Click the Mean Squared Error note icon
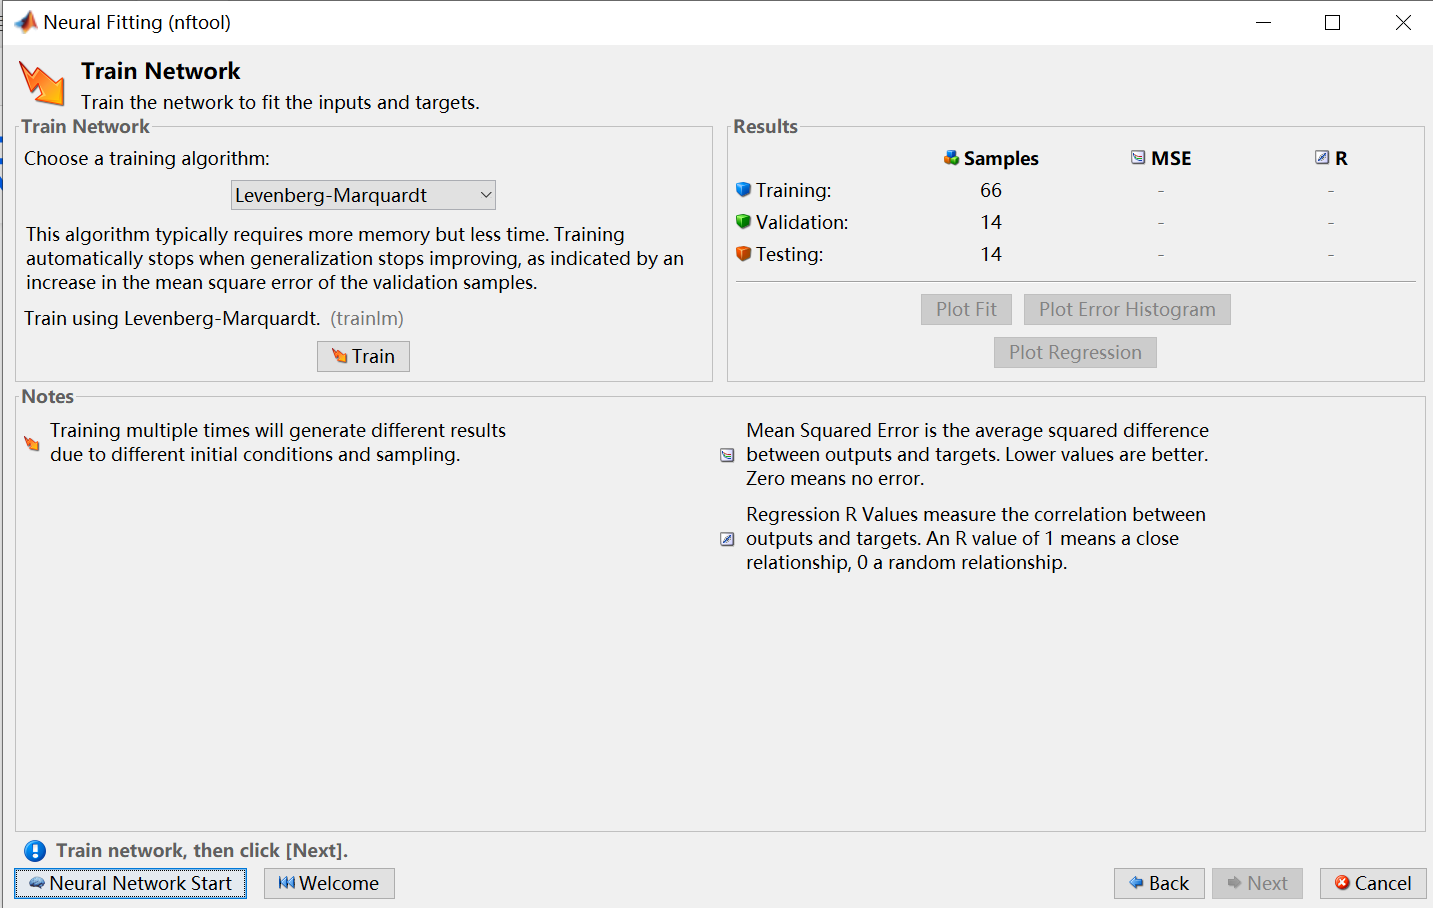 pos(727,455)
